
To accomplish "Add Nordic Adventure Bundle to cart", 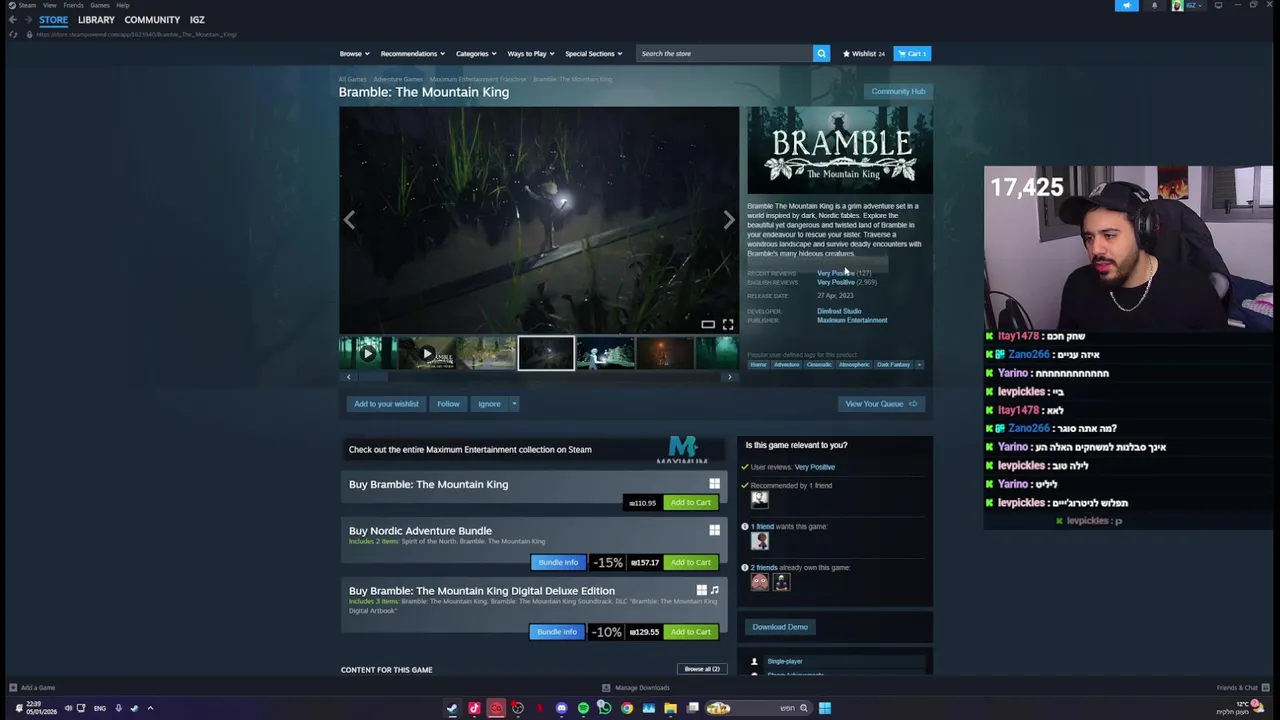I will [690, 562].
